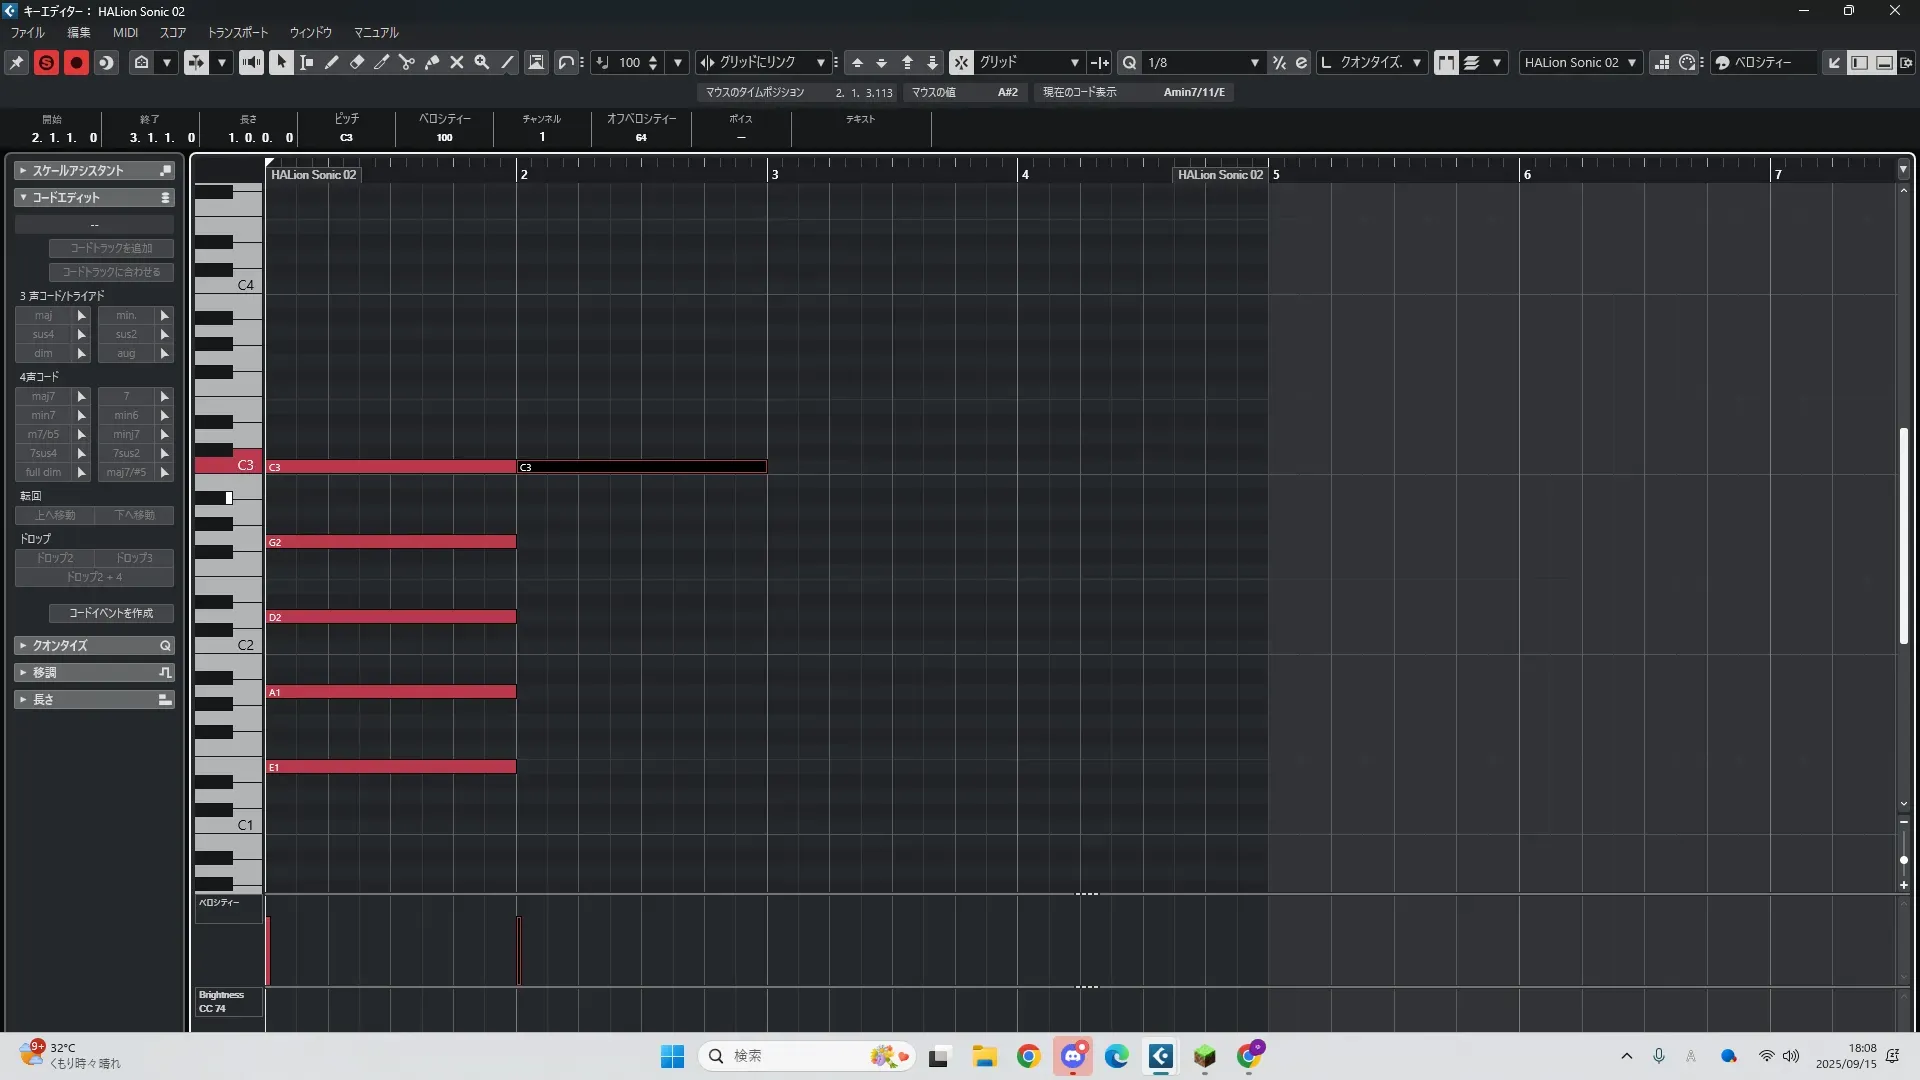
Task: Toggle the Solo editor button
Action: 46,62
